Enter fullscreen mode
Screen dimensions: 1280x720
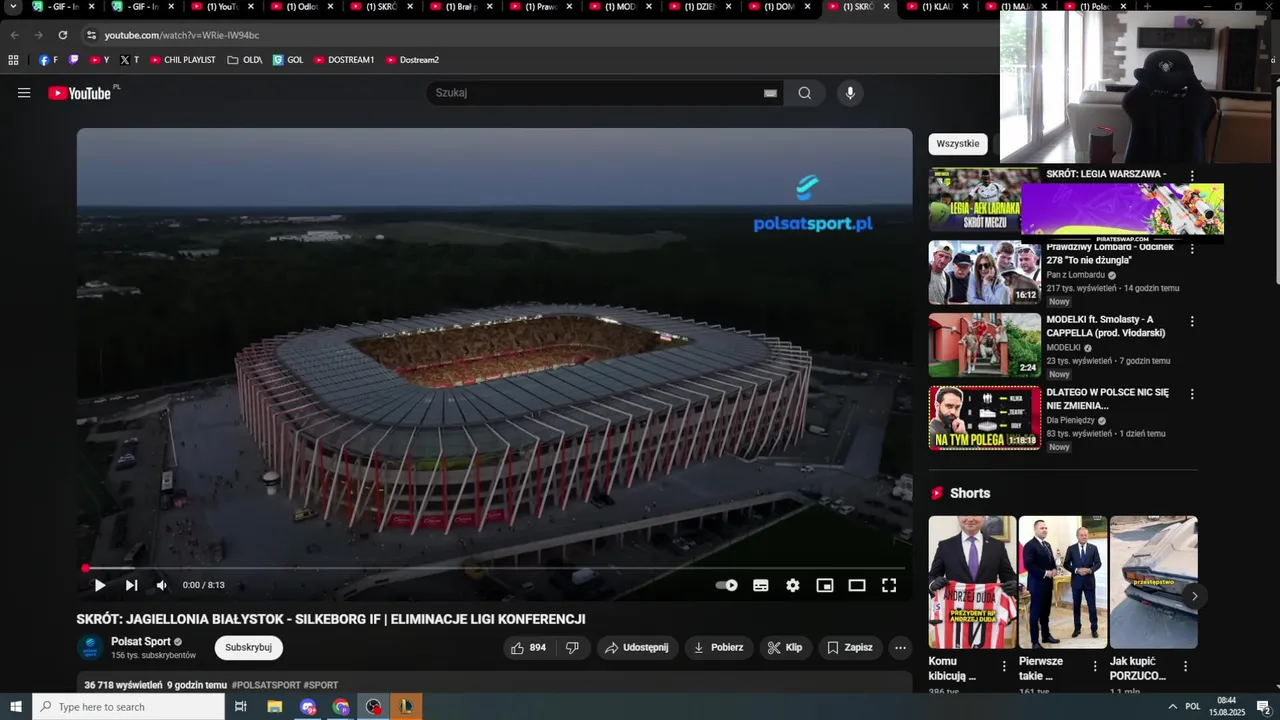tap(889, 585)
